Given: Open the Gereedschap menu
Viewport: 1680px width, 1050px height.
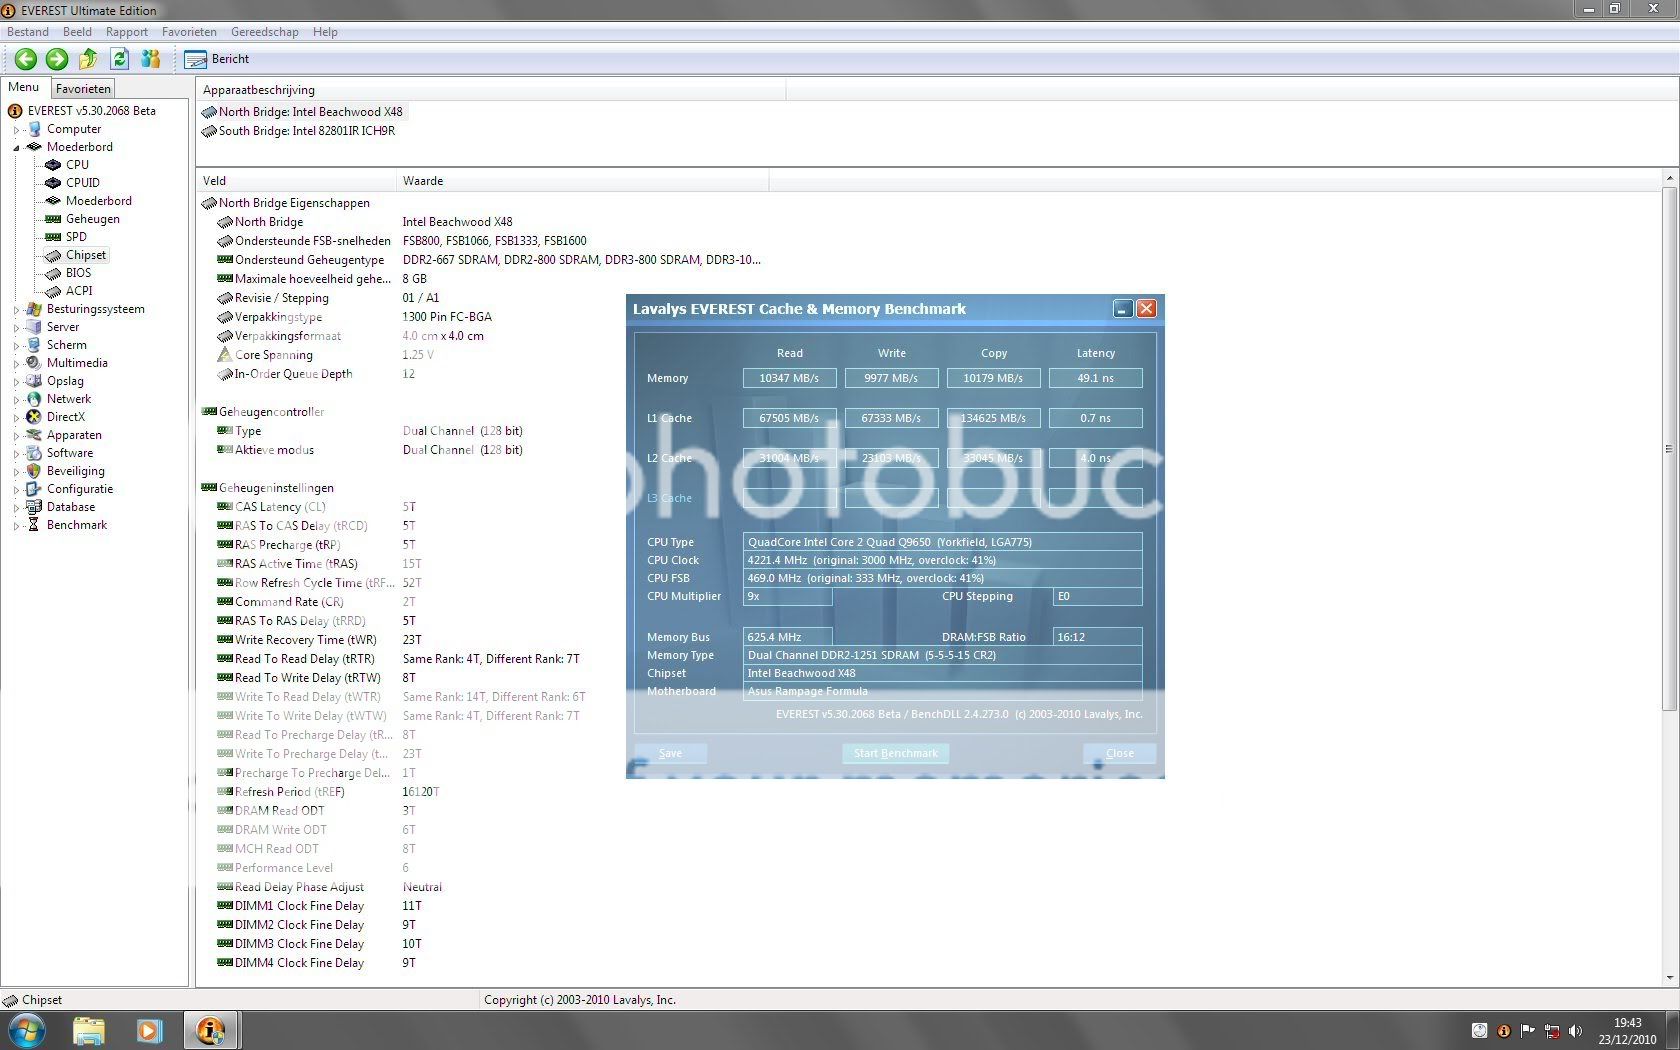Looking at the screenshot, I should pyautogui.click(x=264, y=32).
